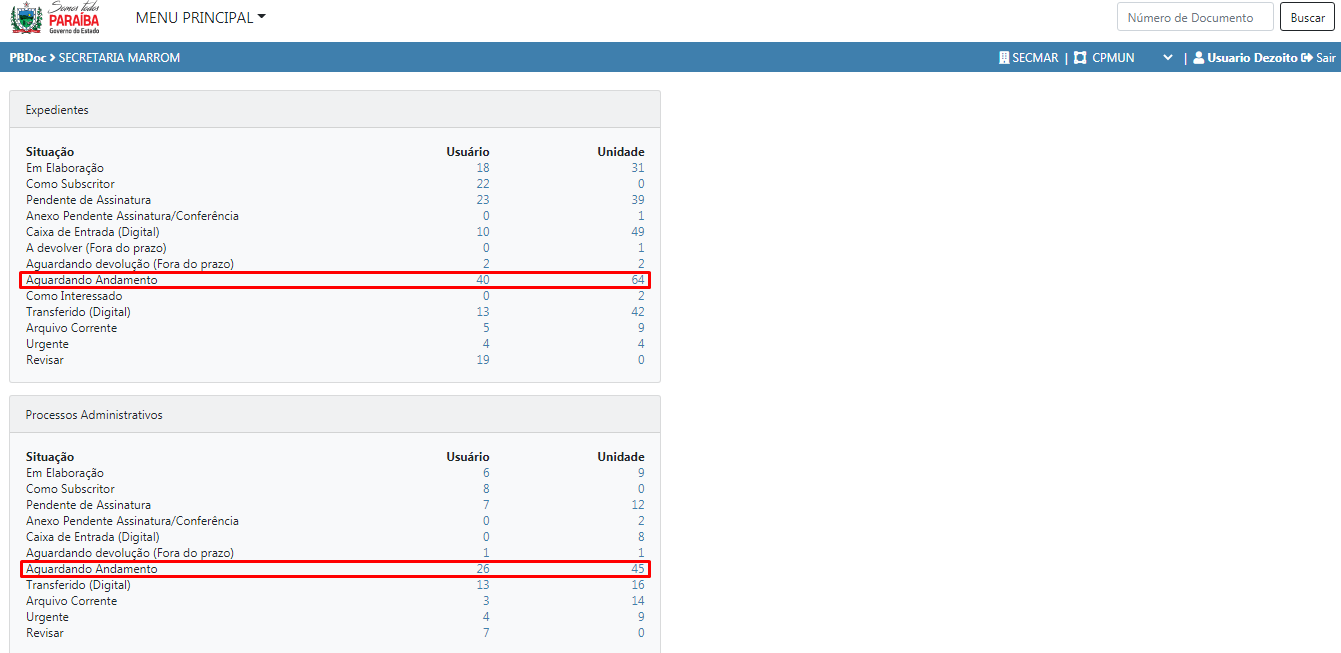Screen dimensions: 1341x653
Task: Open Expedientes Como Subscritor count 22
Action: click(x=483, y=184)
